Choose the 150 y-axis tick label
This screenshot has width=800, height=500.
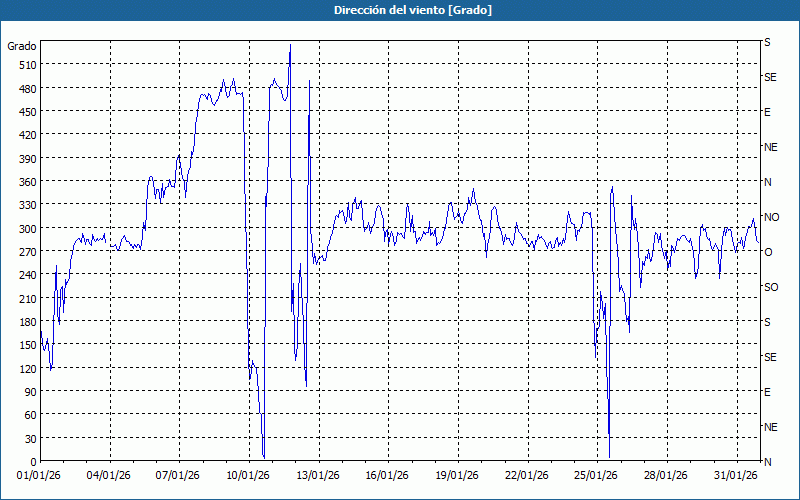[x=28, y=345]
